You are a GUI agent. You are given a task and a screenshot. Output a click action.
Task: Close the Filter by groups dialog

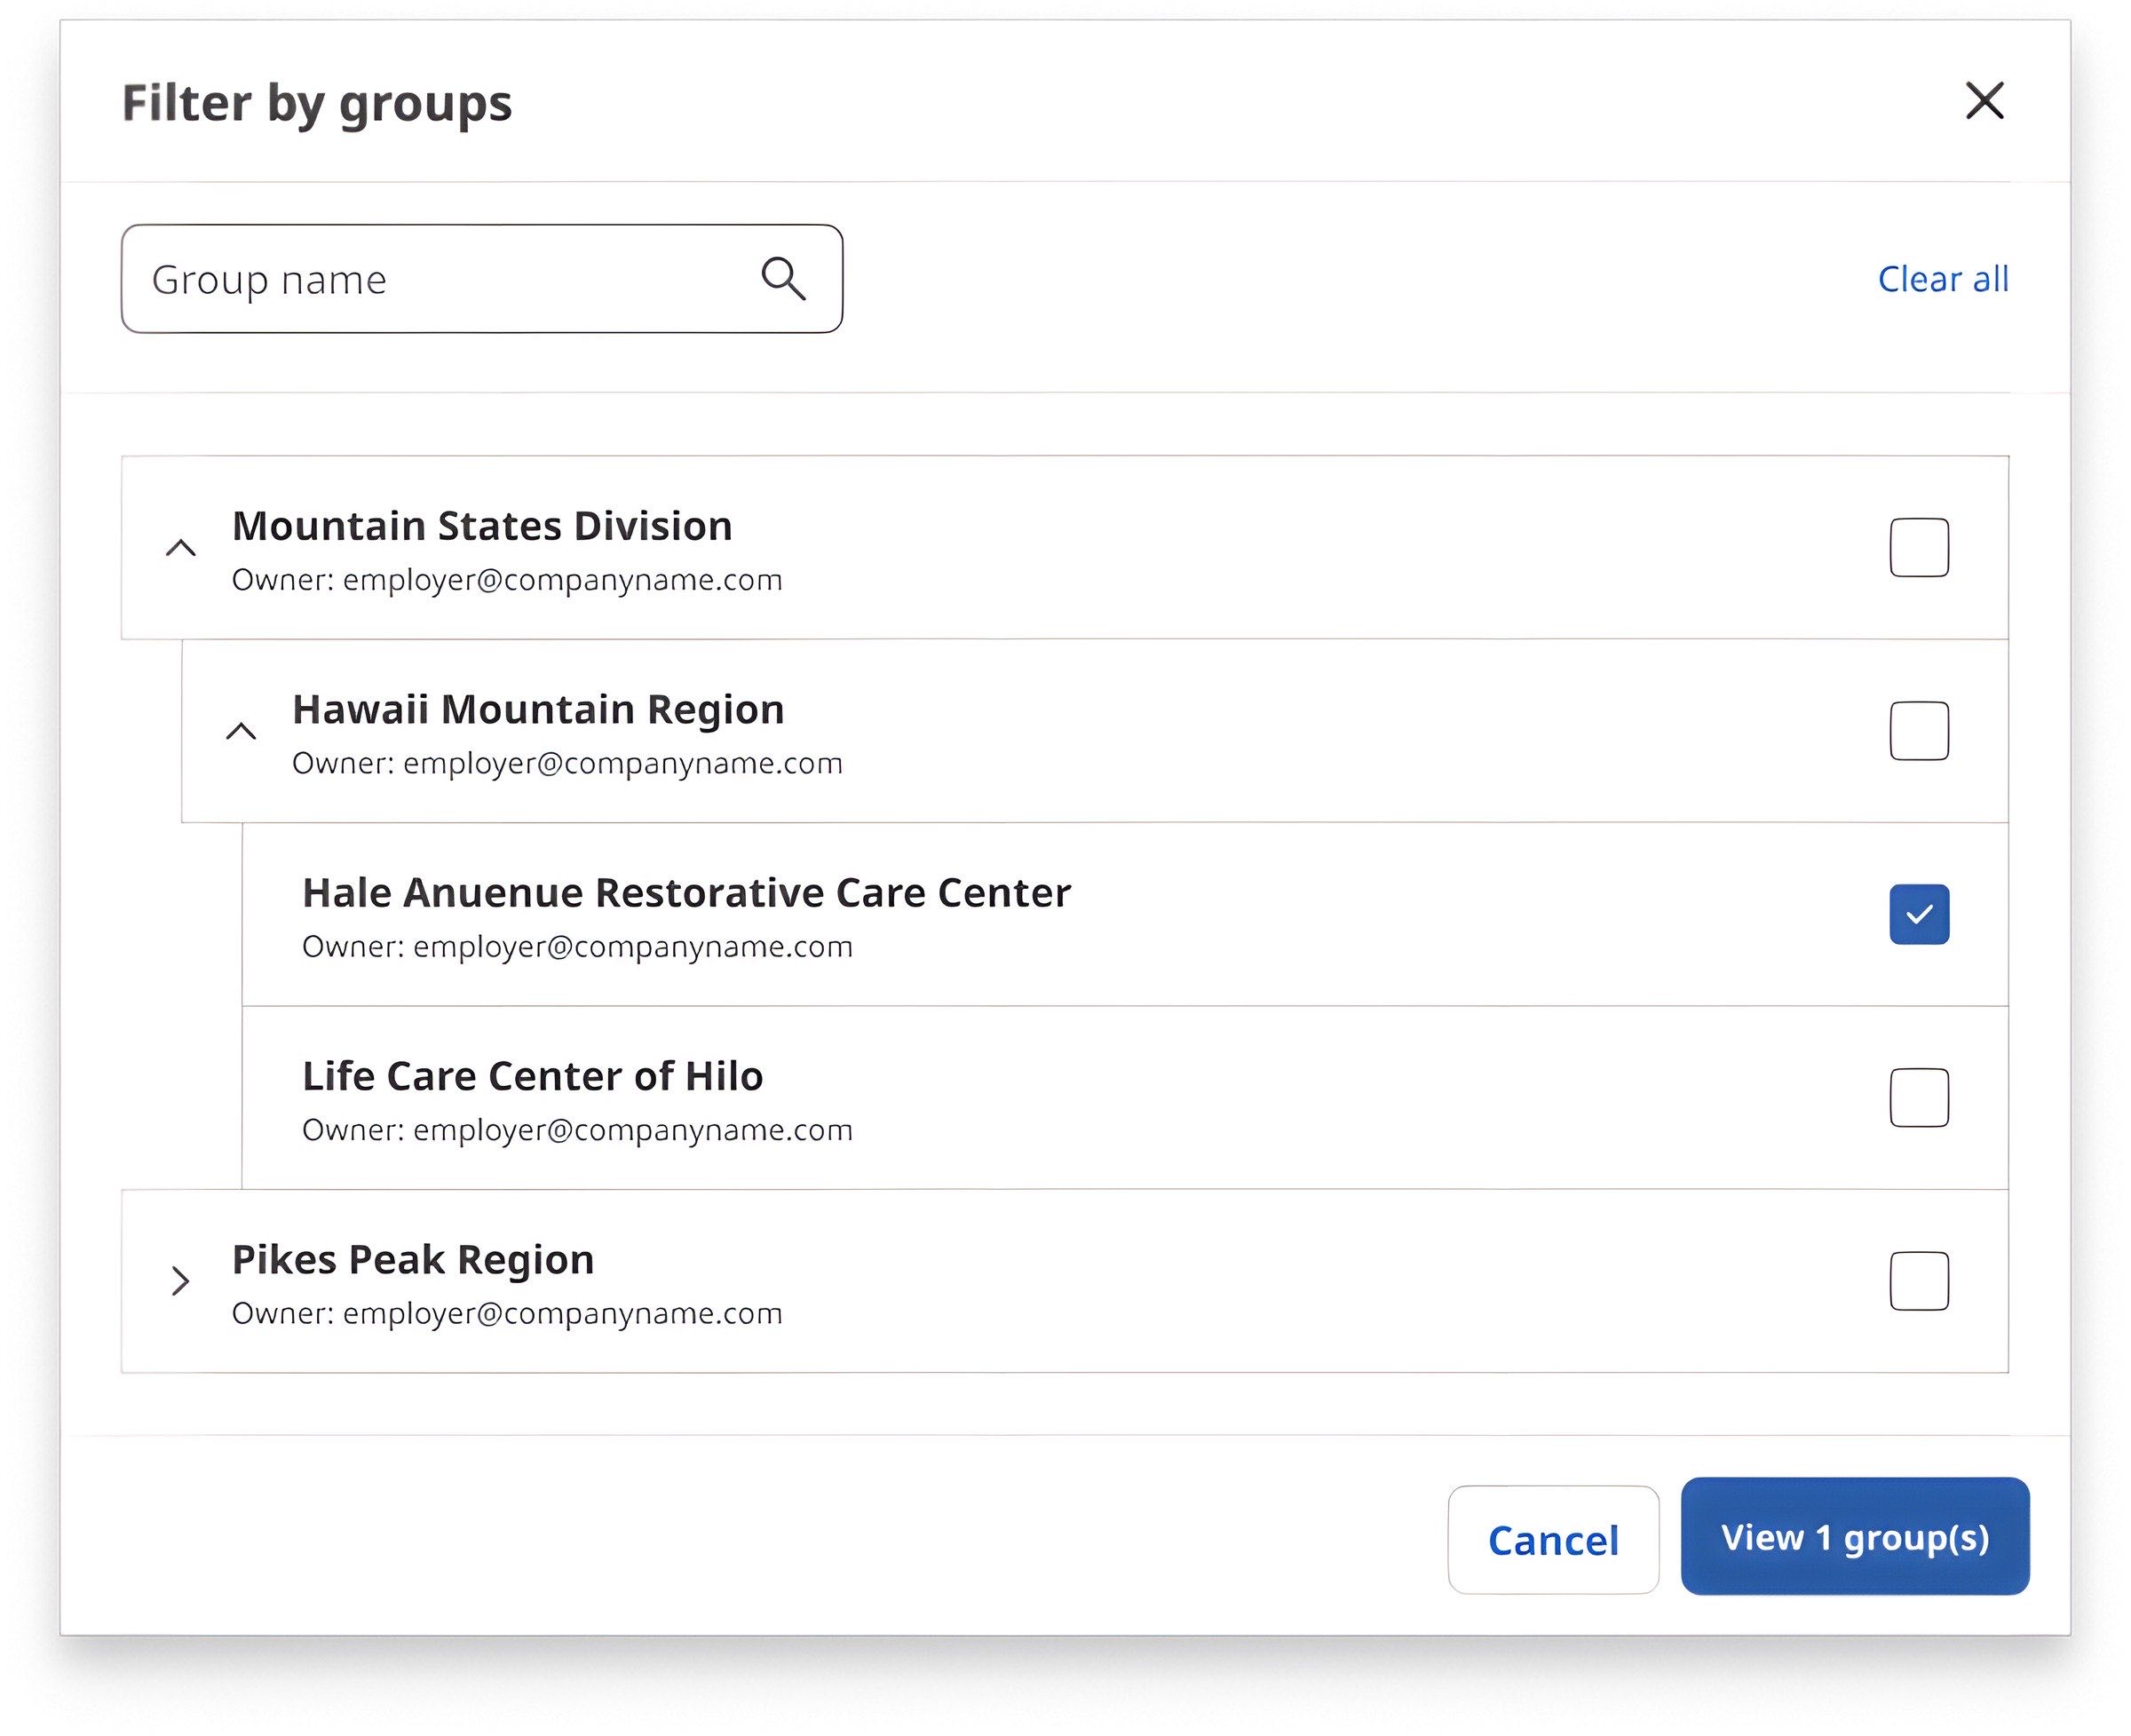(1984, 101)
